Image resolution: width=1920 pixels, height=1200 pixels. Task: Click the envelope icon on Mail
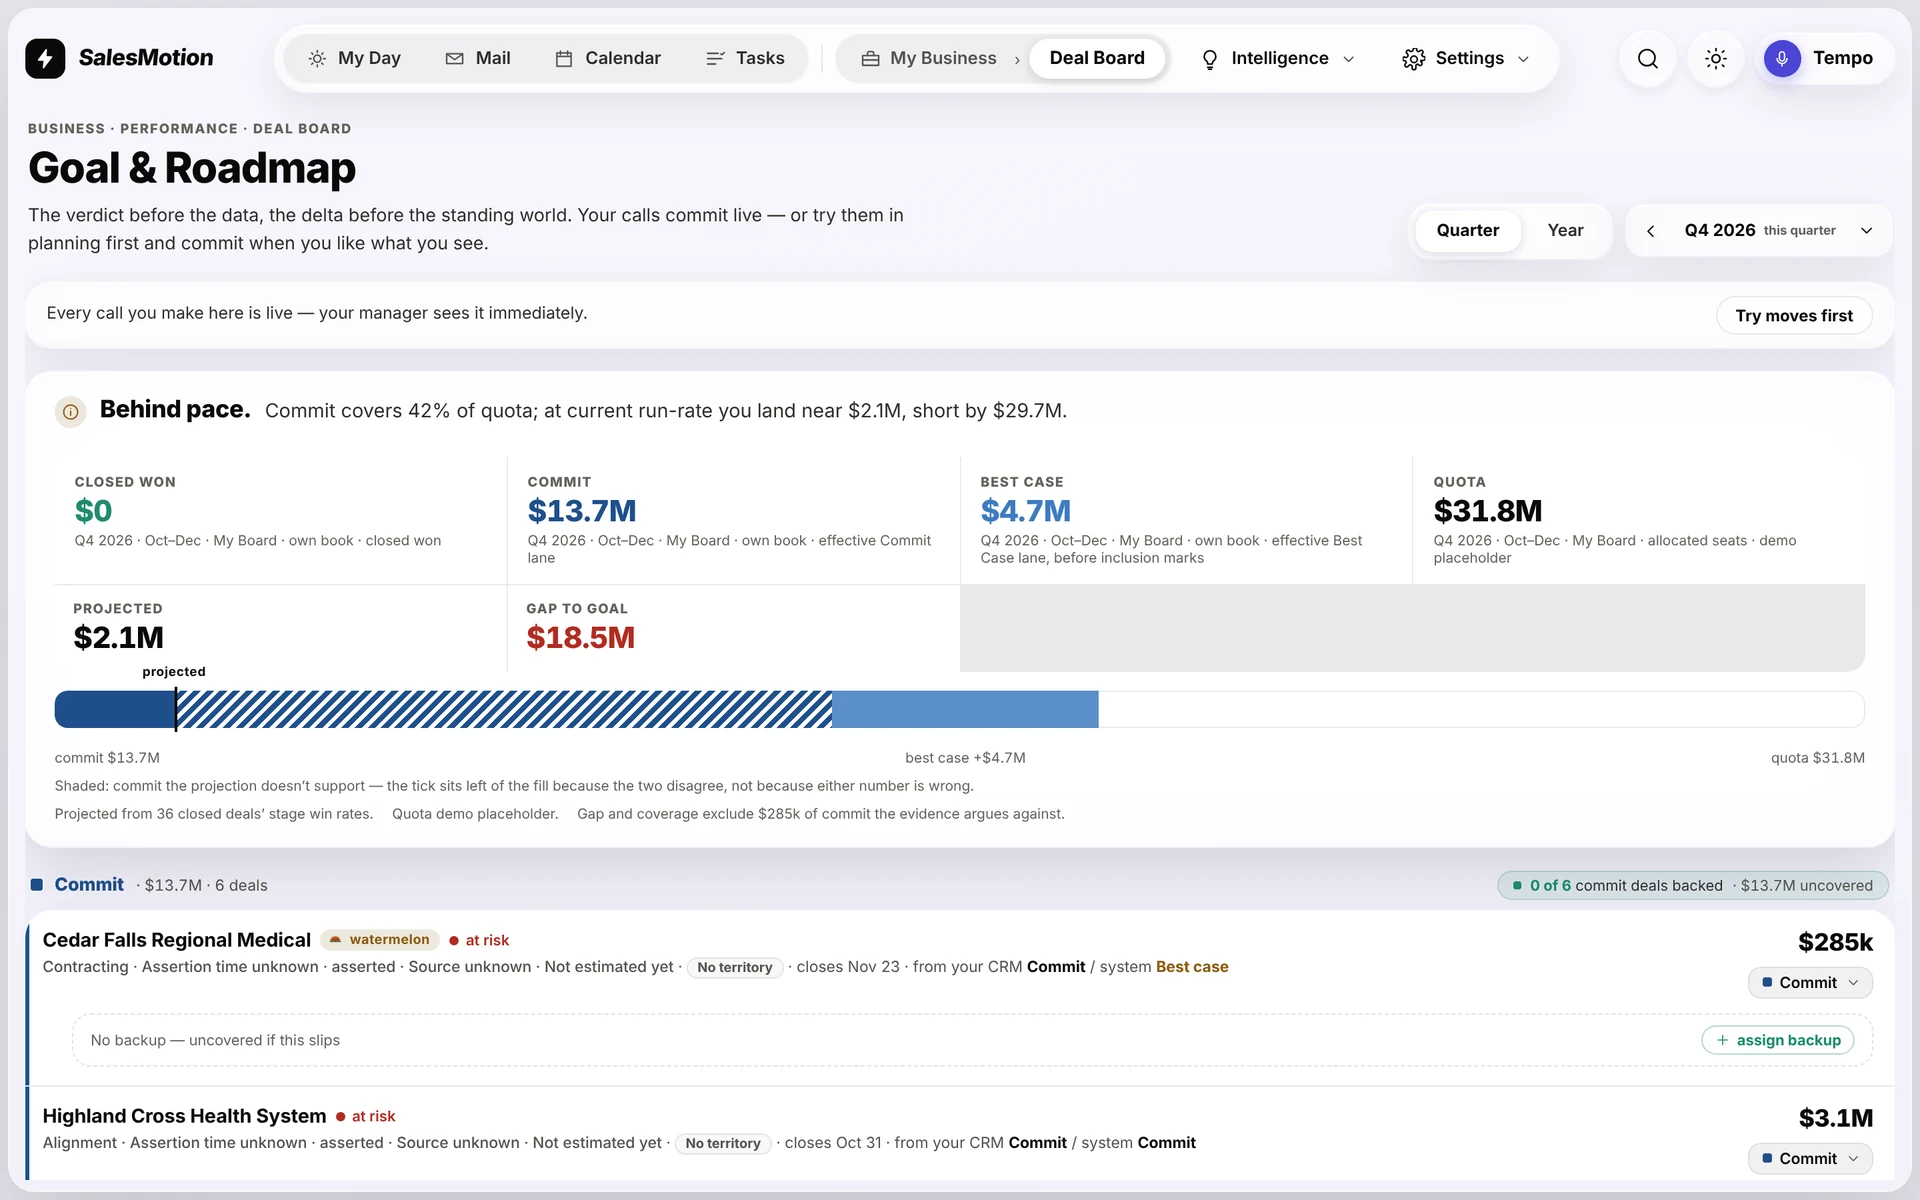point(454,58)
